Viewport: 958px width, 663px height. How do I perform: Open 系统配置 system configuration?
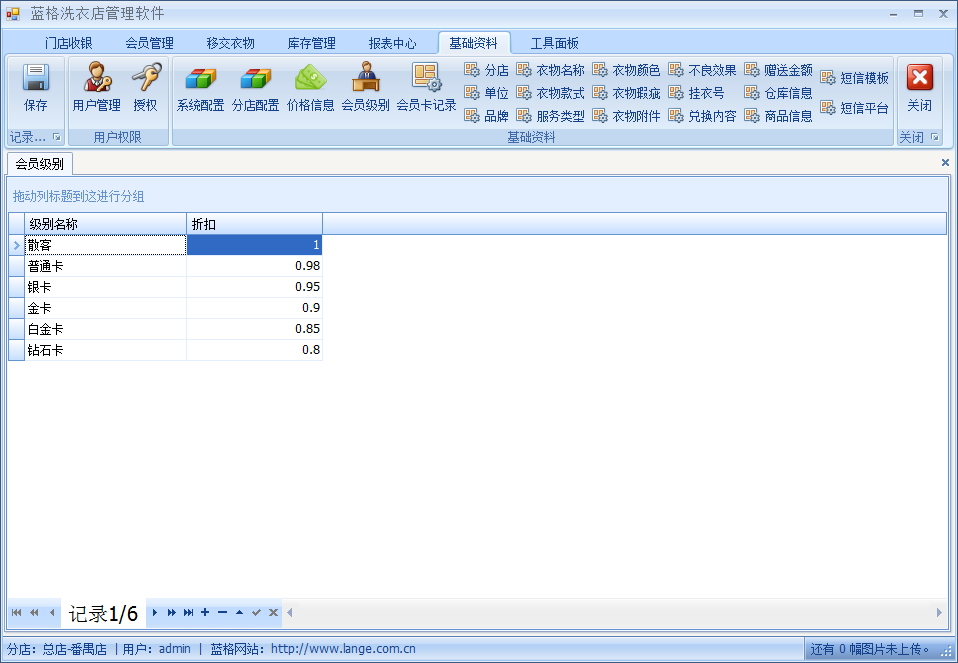click(200, 87)
